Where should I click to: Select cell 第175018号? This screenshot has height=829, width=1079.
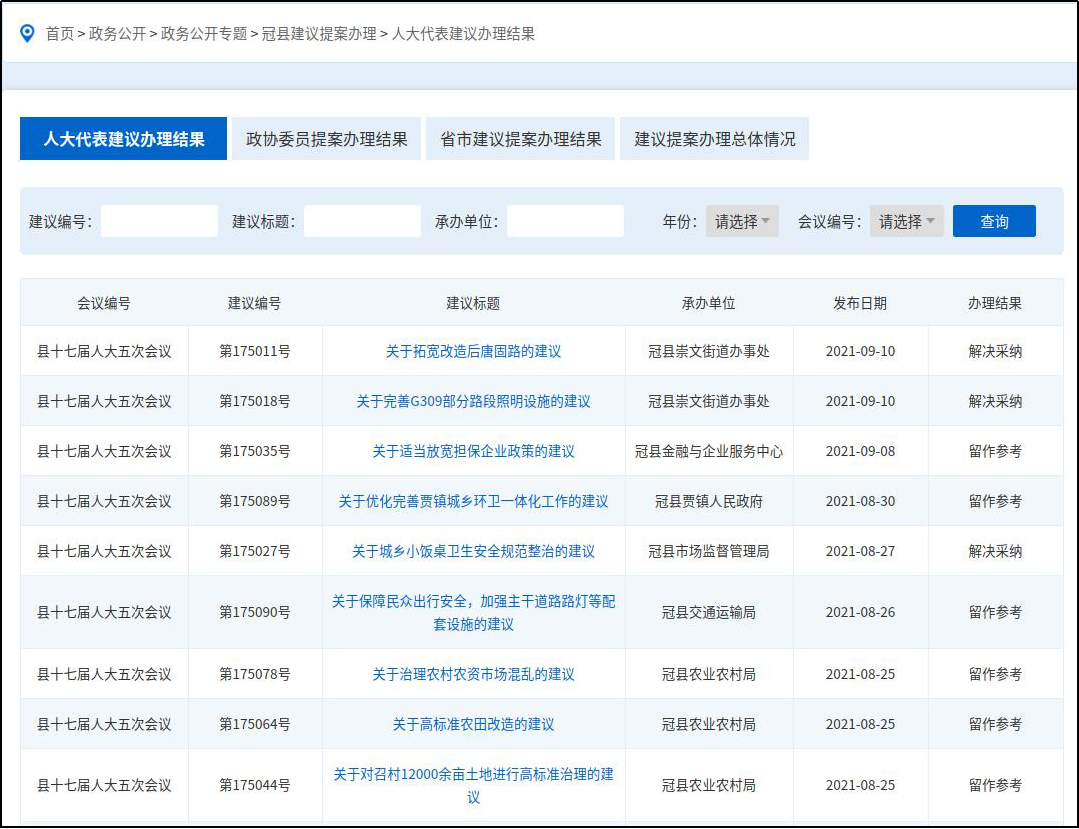pos(255,402)
